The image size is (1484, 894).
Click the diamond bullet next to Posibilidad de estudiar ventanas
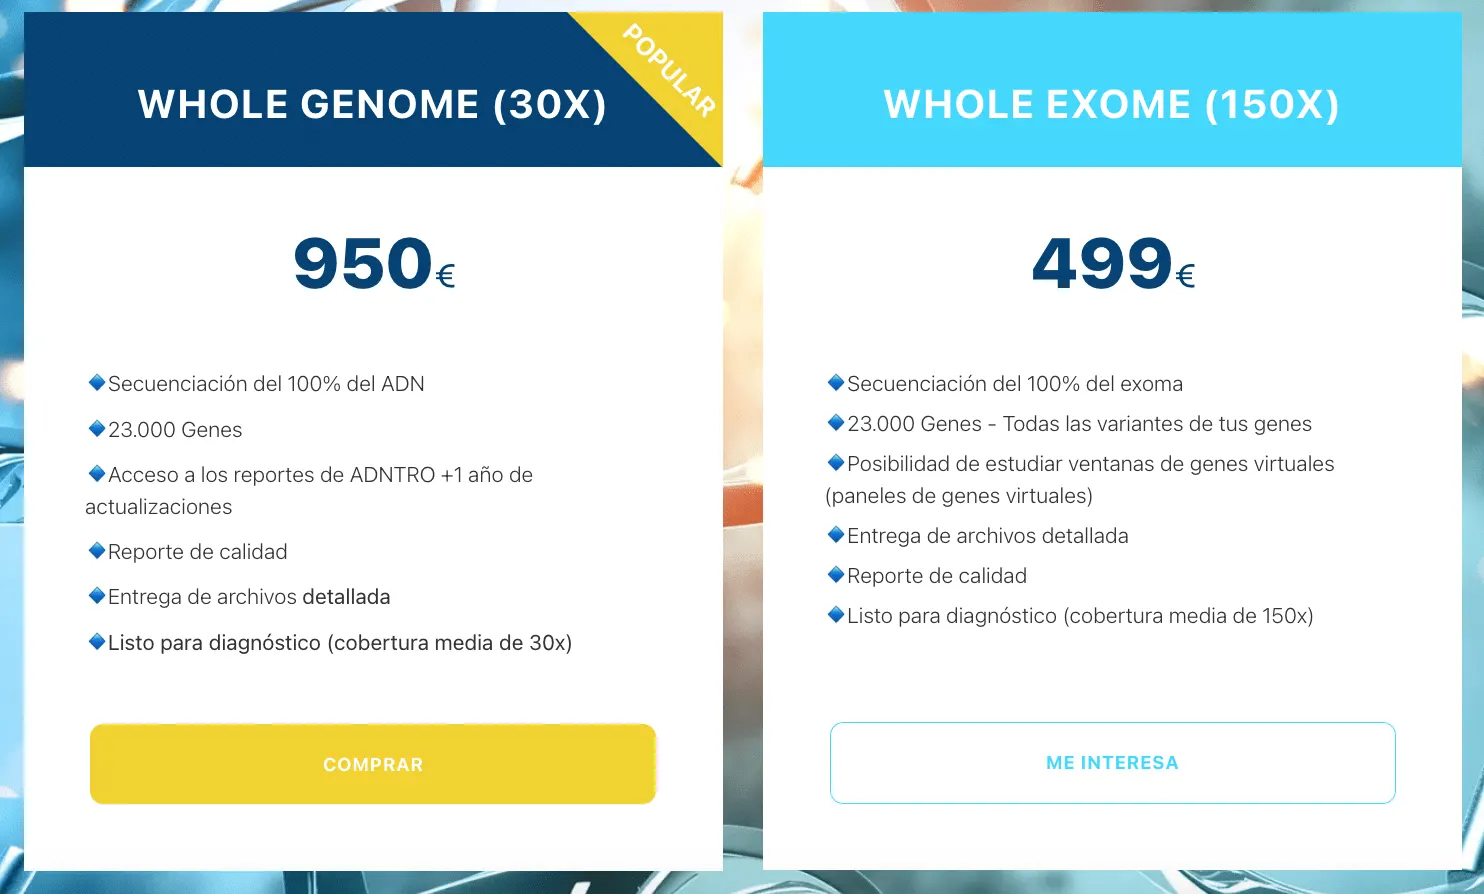pos(836,462)
